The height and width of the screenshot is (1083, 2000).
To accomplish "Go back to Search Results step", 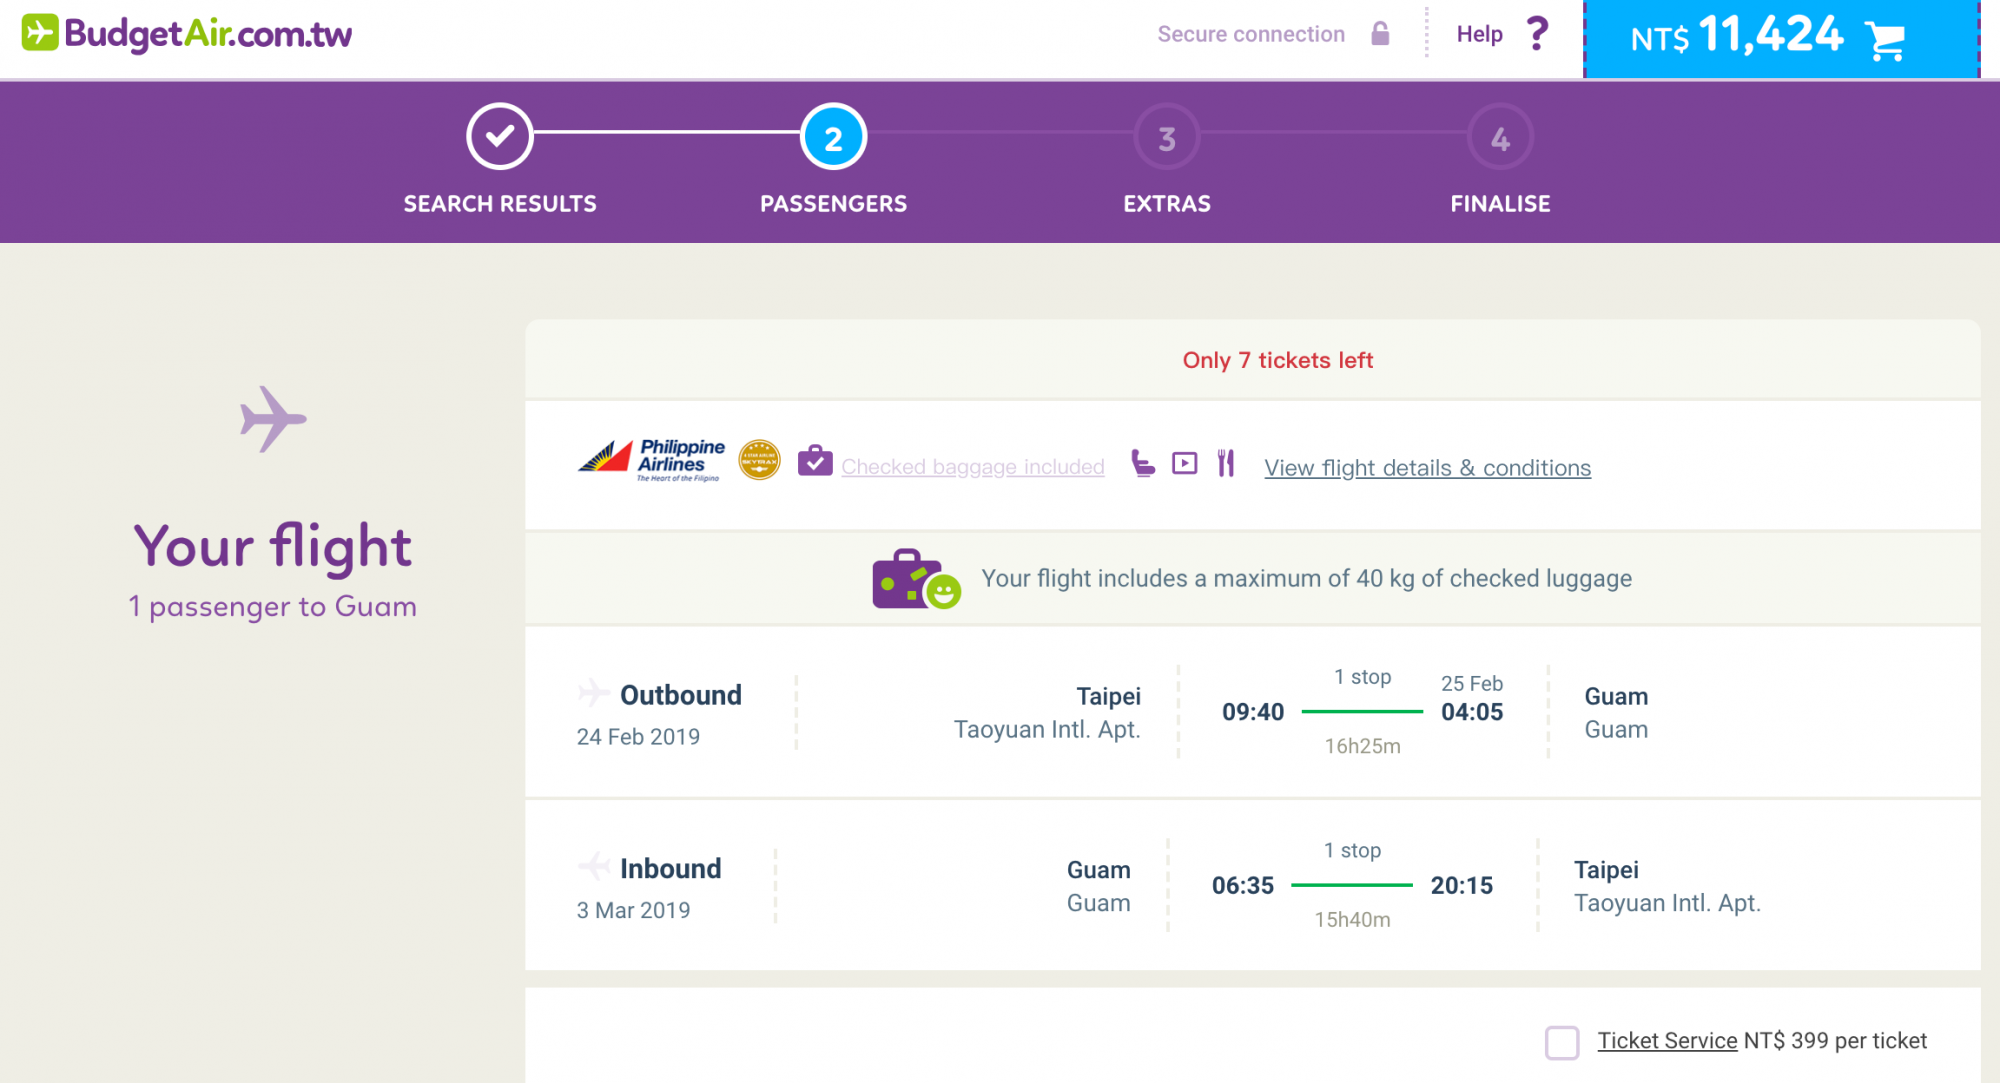I will 500,137.
